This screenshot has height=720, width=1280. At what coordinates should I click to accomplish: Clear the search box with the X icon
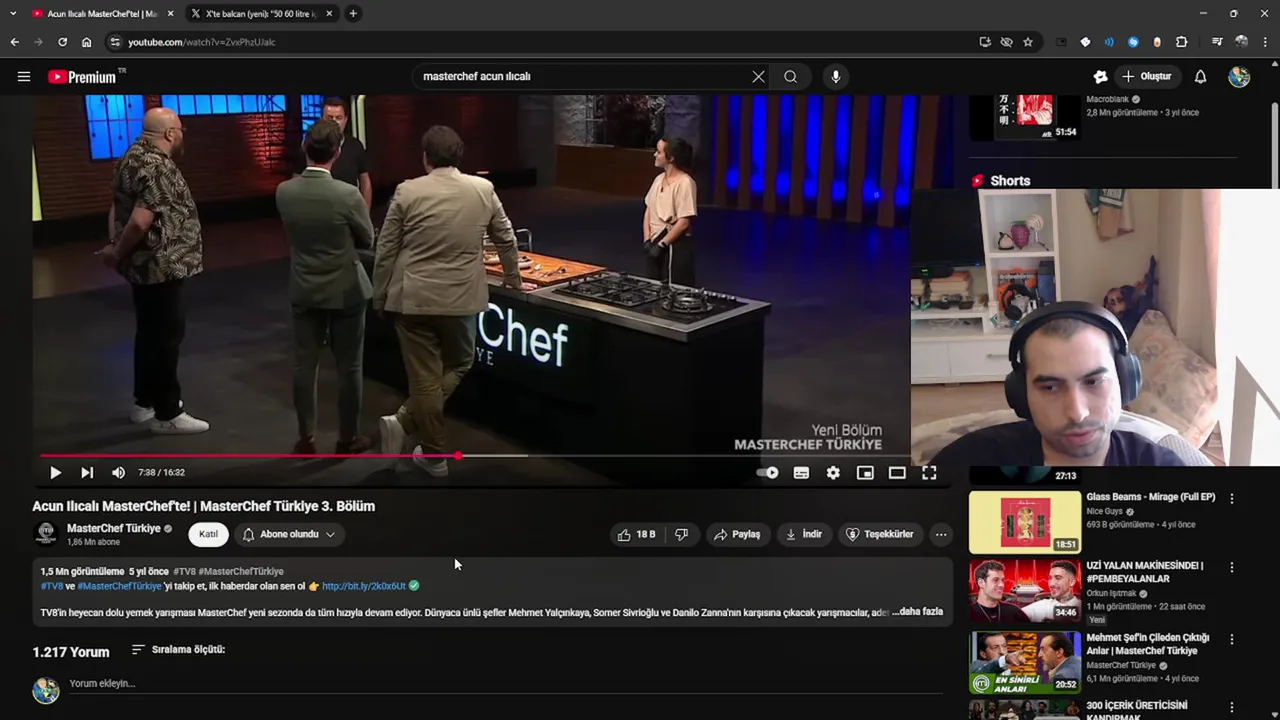[x=758, y=76]
